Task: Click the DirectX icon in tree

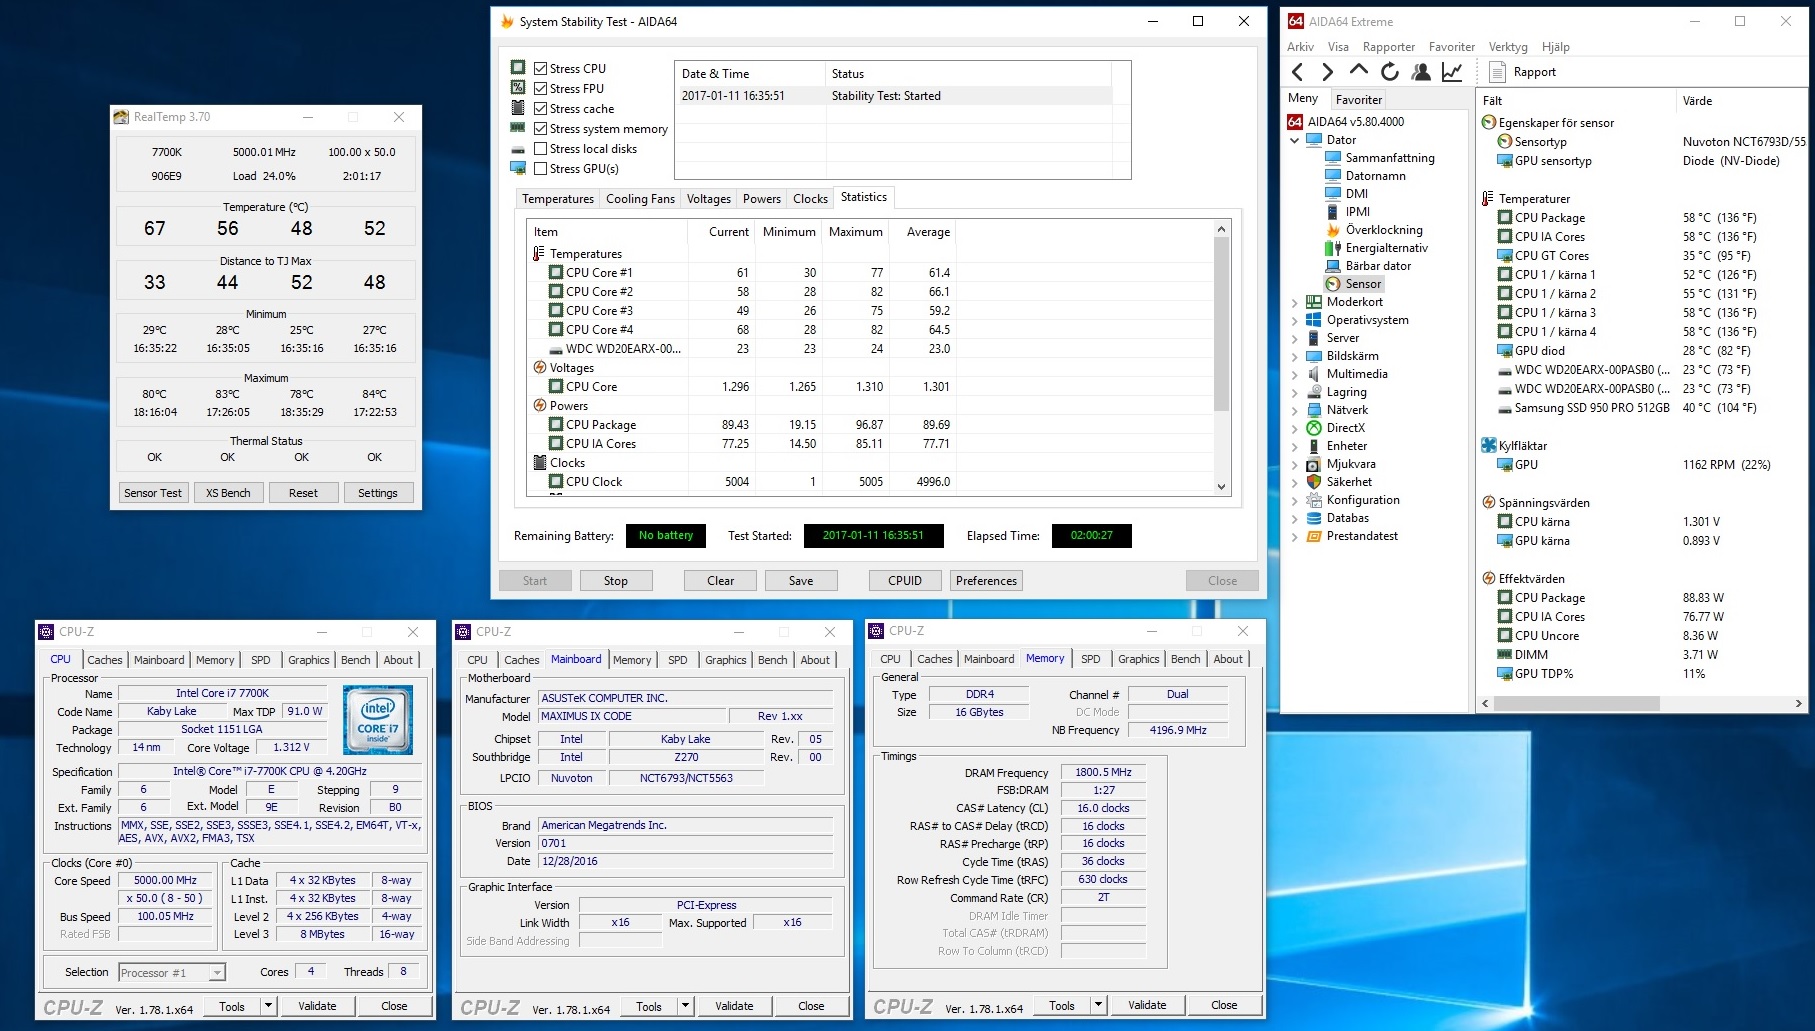Action: [x=1314, y=428]
